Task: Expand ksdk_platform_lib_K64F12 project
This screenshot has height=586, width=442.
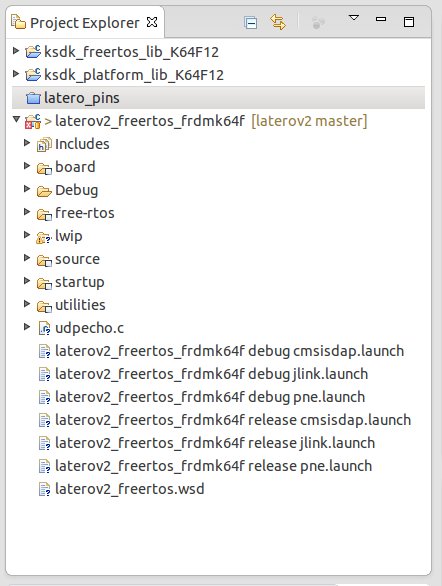Action: point(16,74)
